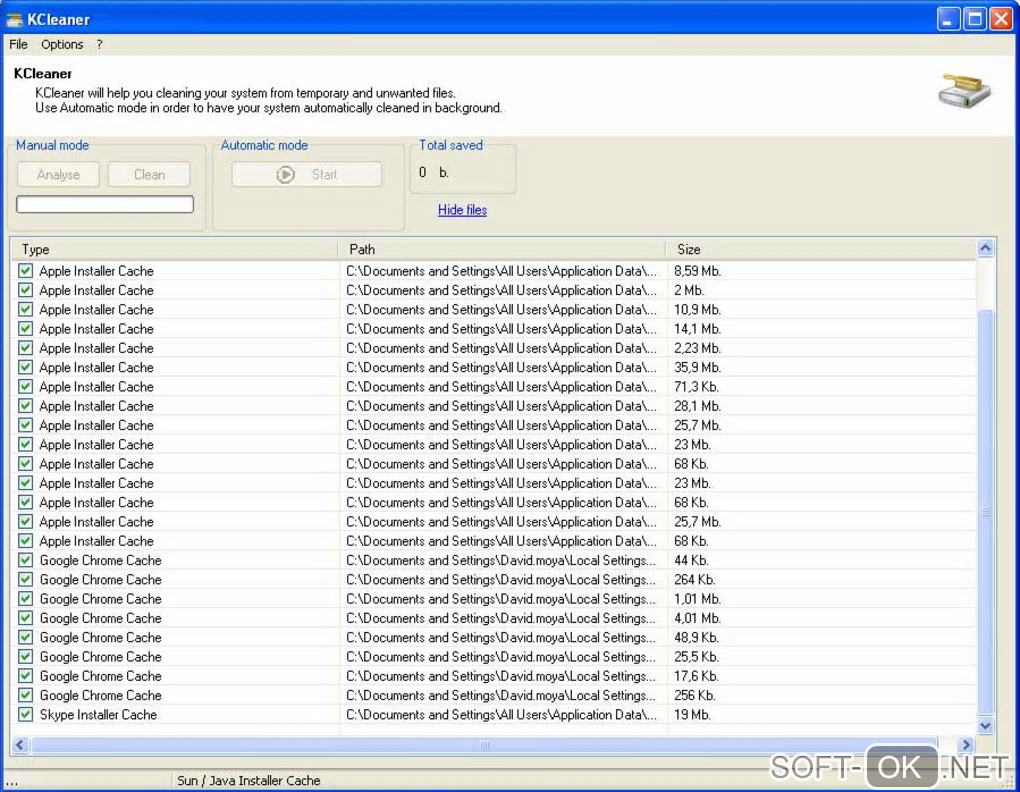Image resolution: width=1020 pixels, height=792 pixels.
Task: Select the size cell '19 Mb.'
Action: tap(692, 714)
